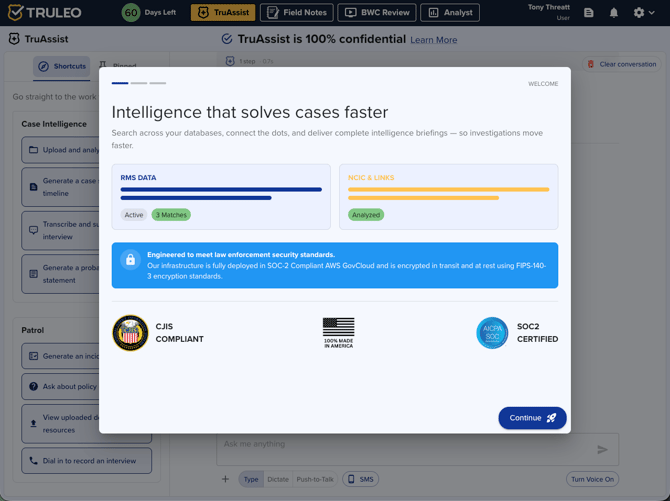This screenshot has width=670, height=501.
Task: Click the third onboarding step indicator
Action: click(x=158, y=83)
